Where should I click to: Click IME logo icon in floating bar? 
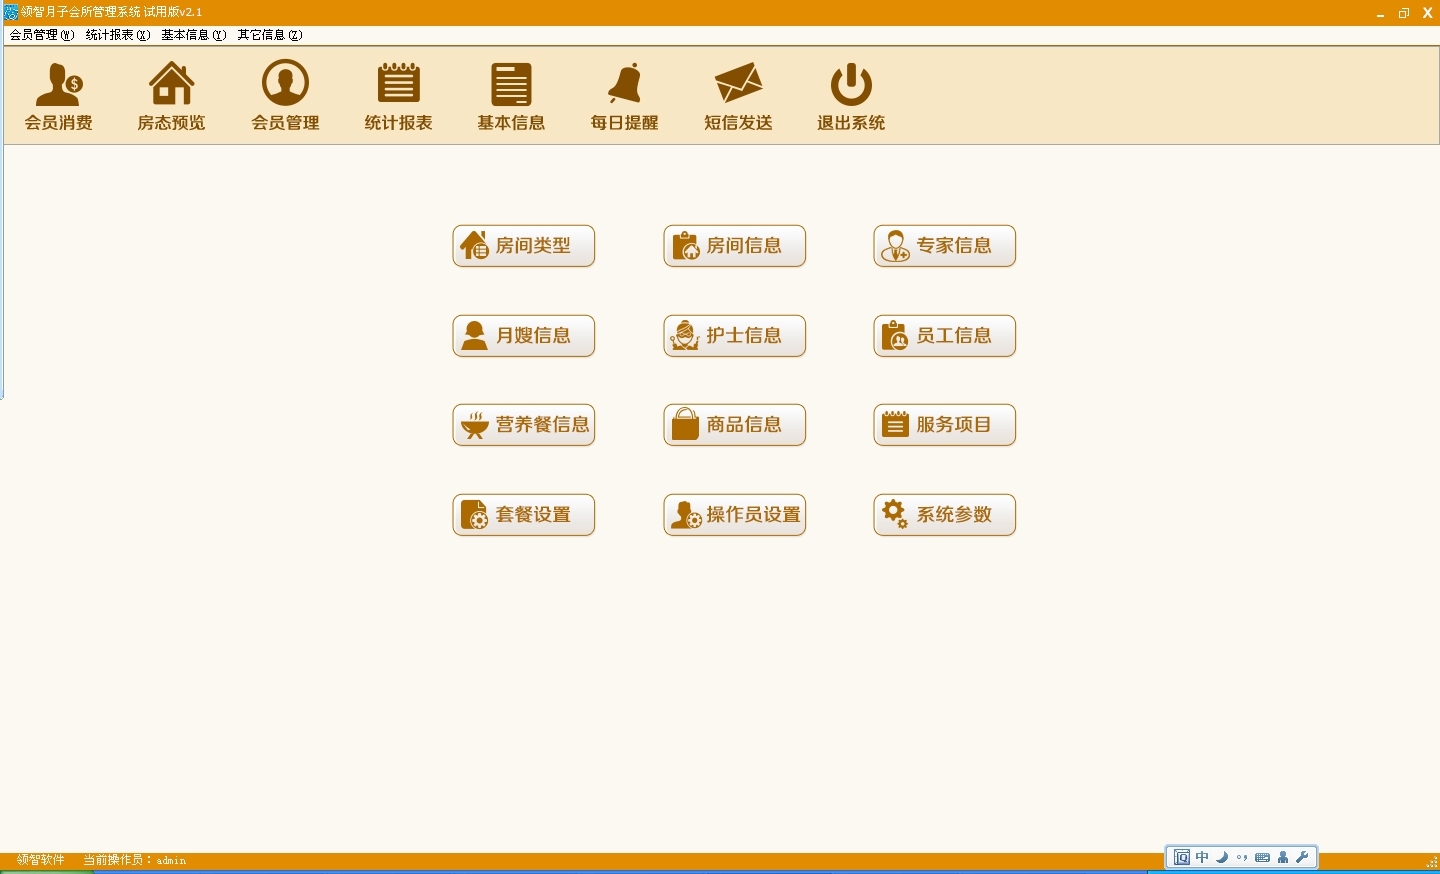(1182, 857)
